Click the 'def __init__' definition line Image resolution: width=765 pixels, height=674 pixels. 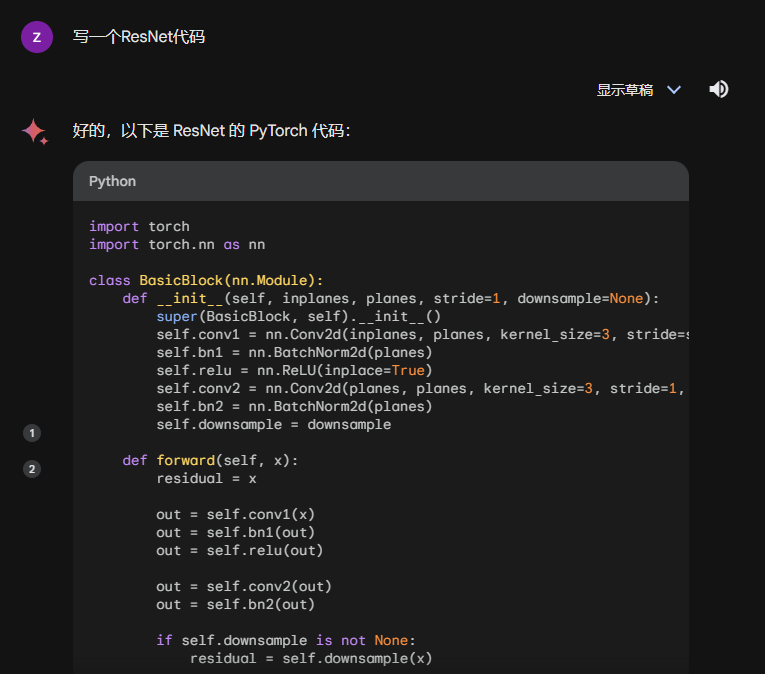391,298
